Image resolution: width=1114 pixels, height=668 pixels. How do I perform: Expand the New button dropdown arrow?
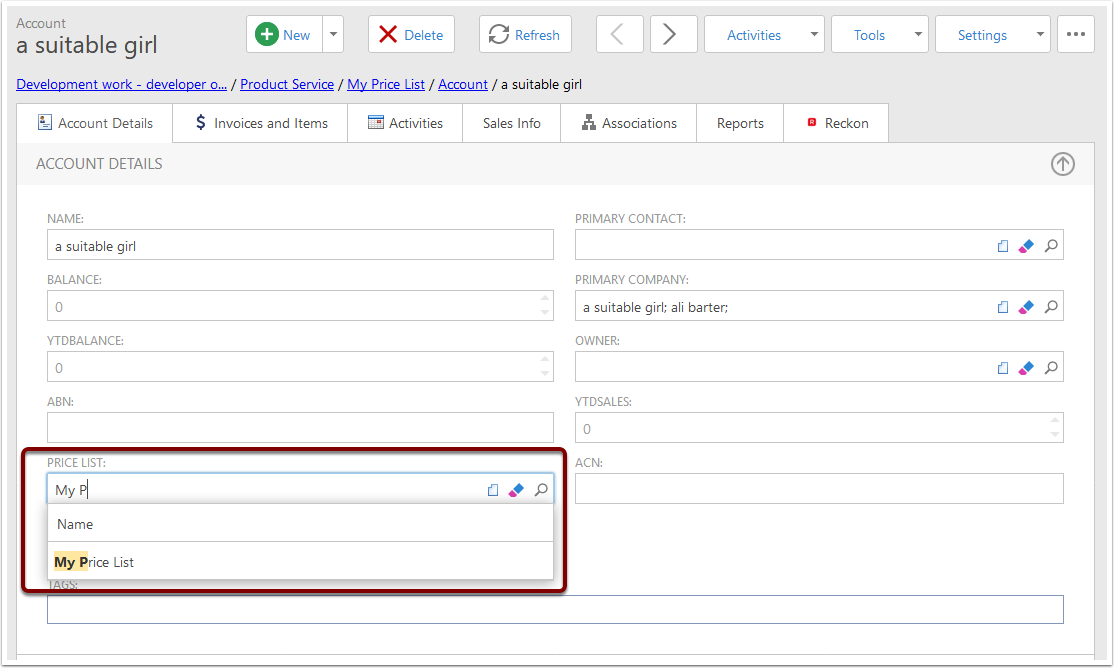point(333,35)
